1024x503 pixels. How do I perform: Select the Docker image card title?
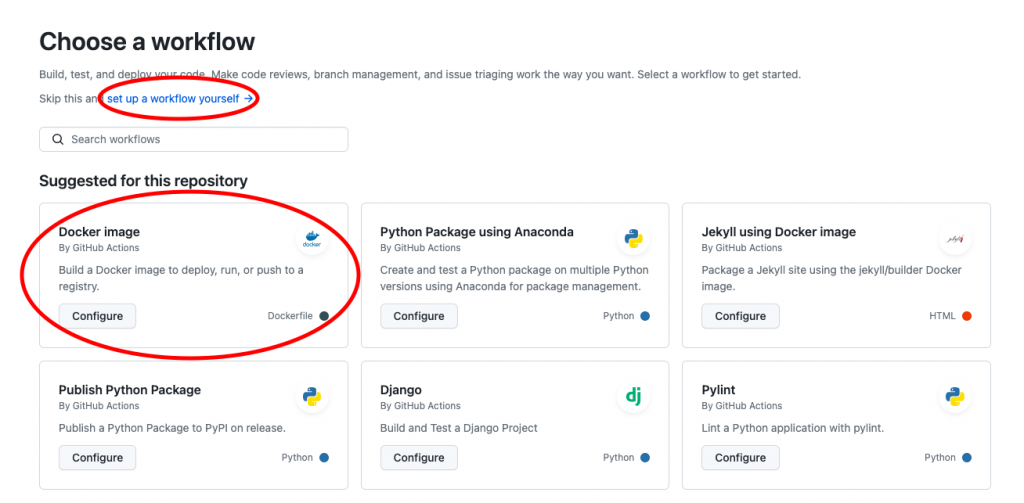tap(99, 232)
